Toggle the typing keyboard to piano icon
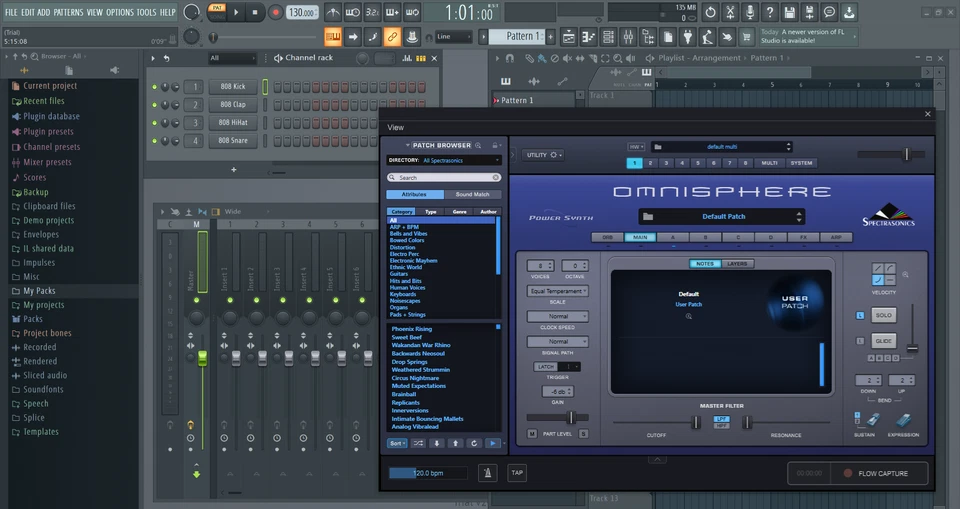 [332, 37]
